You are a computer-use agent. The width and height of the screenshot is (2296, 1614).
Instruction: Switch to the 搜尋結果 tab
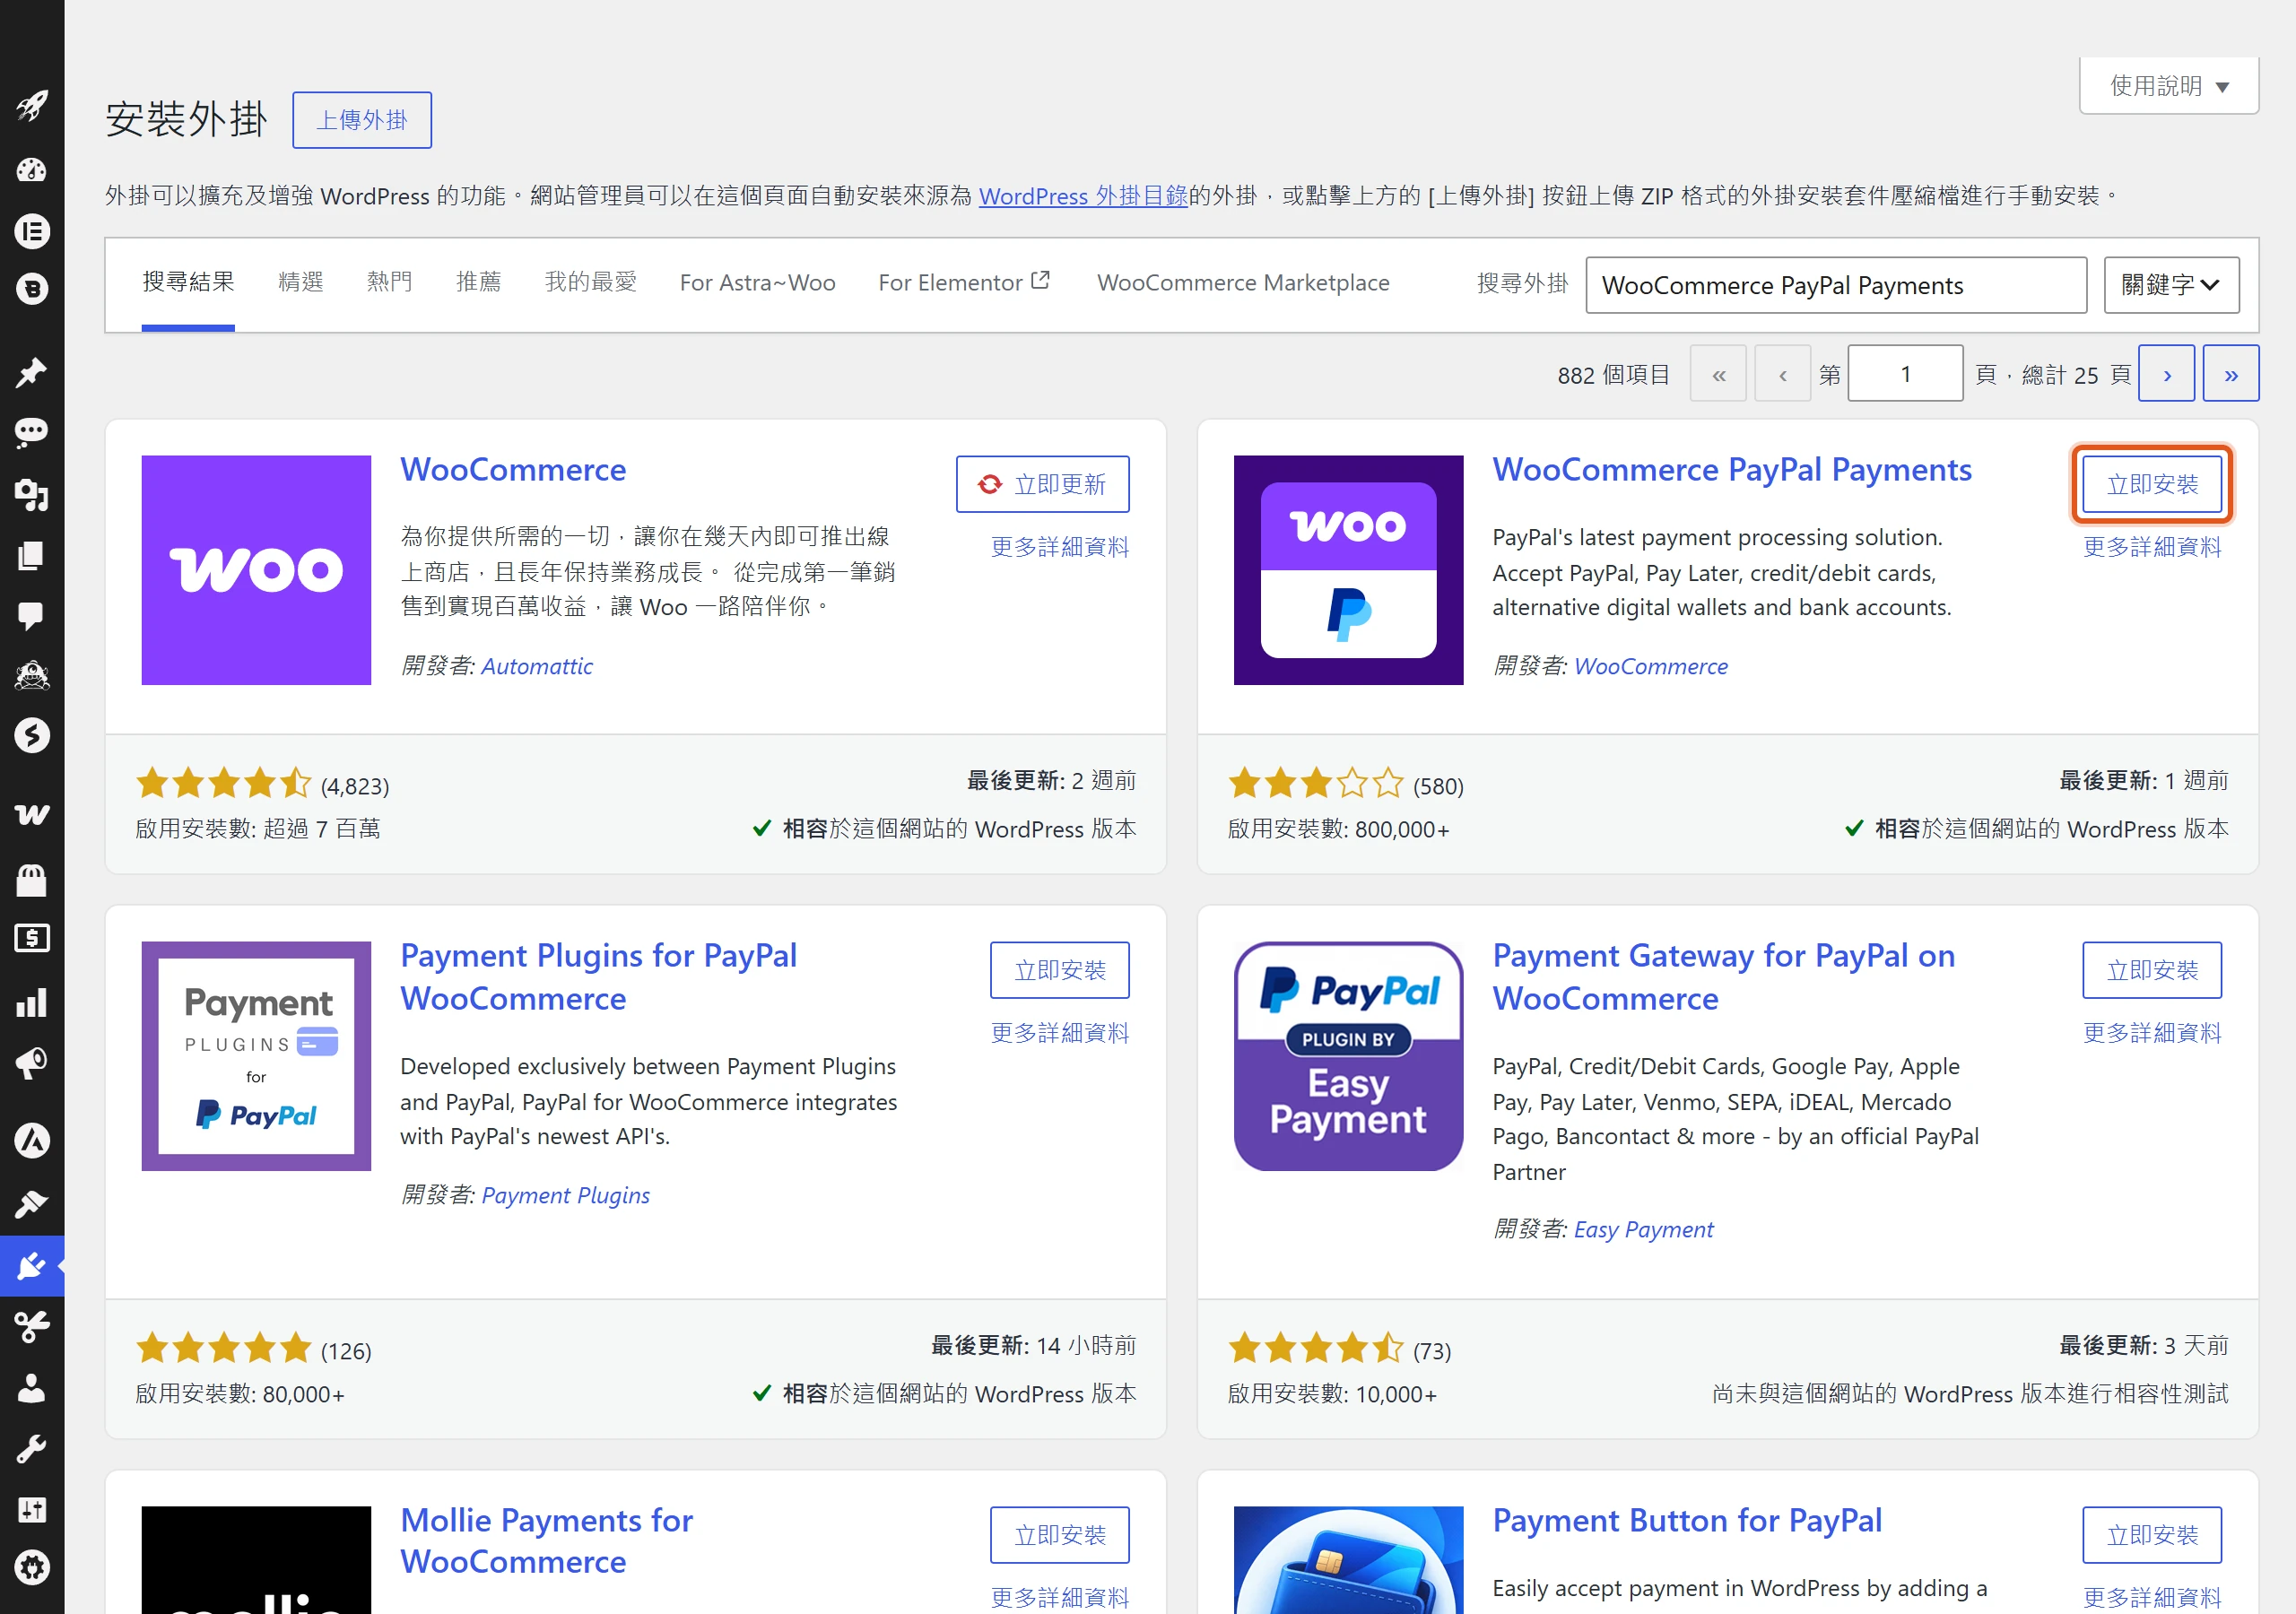click(188, 282)
